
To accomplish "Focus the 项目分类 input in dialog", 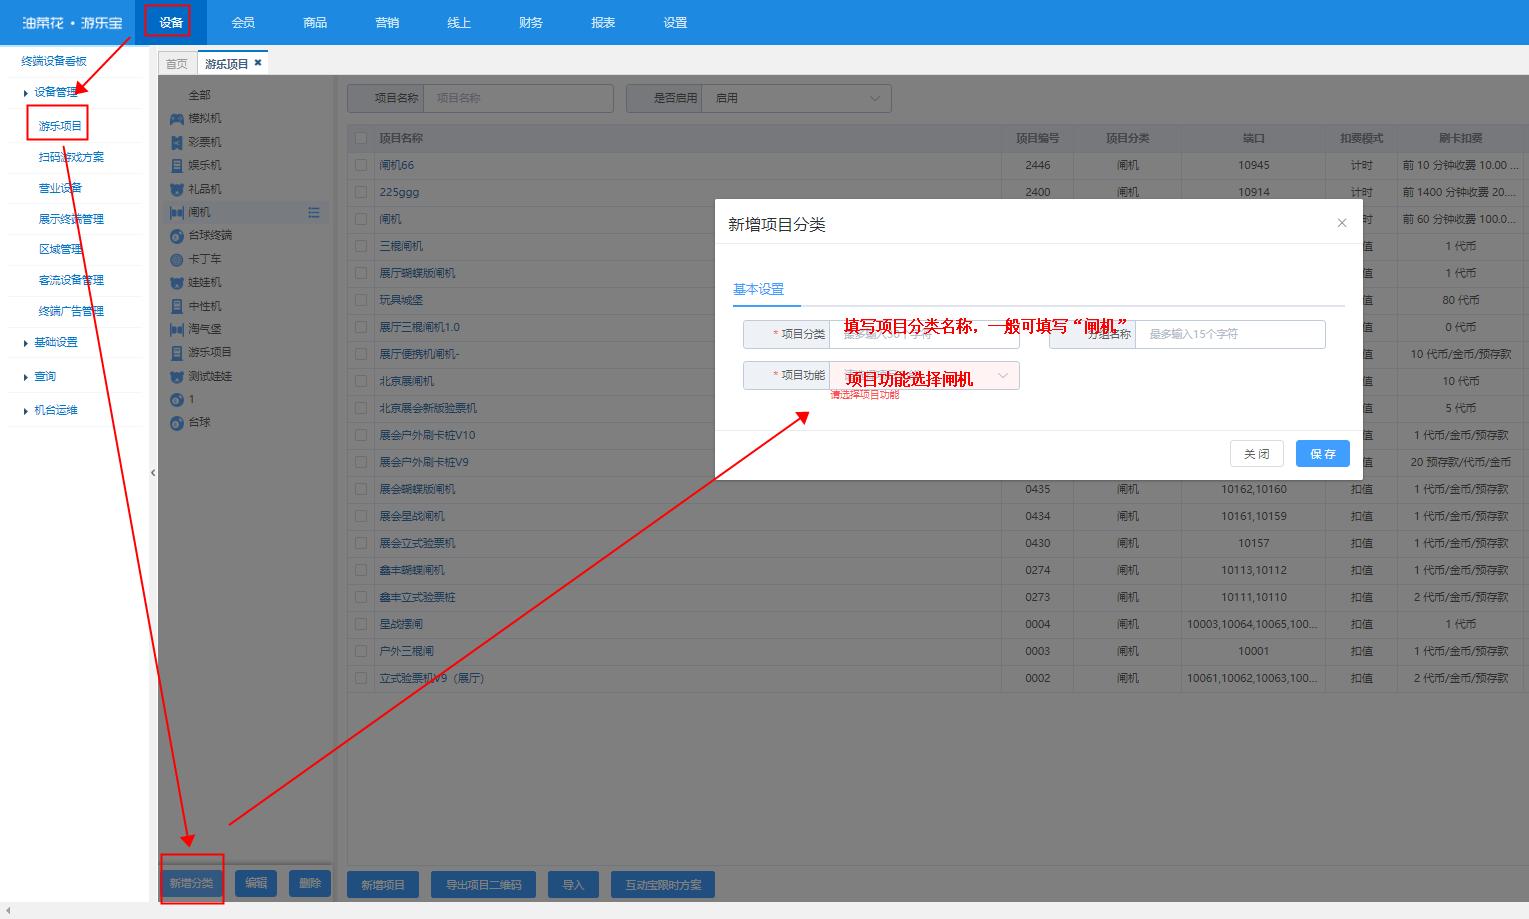I will tap(924, 334).
